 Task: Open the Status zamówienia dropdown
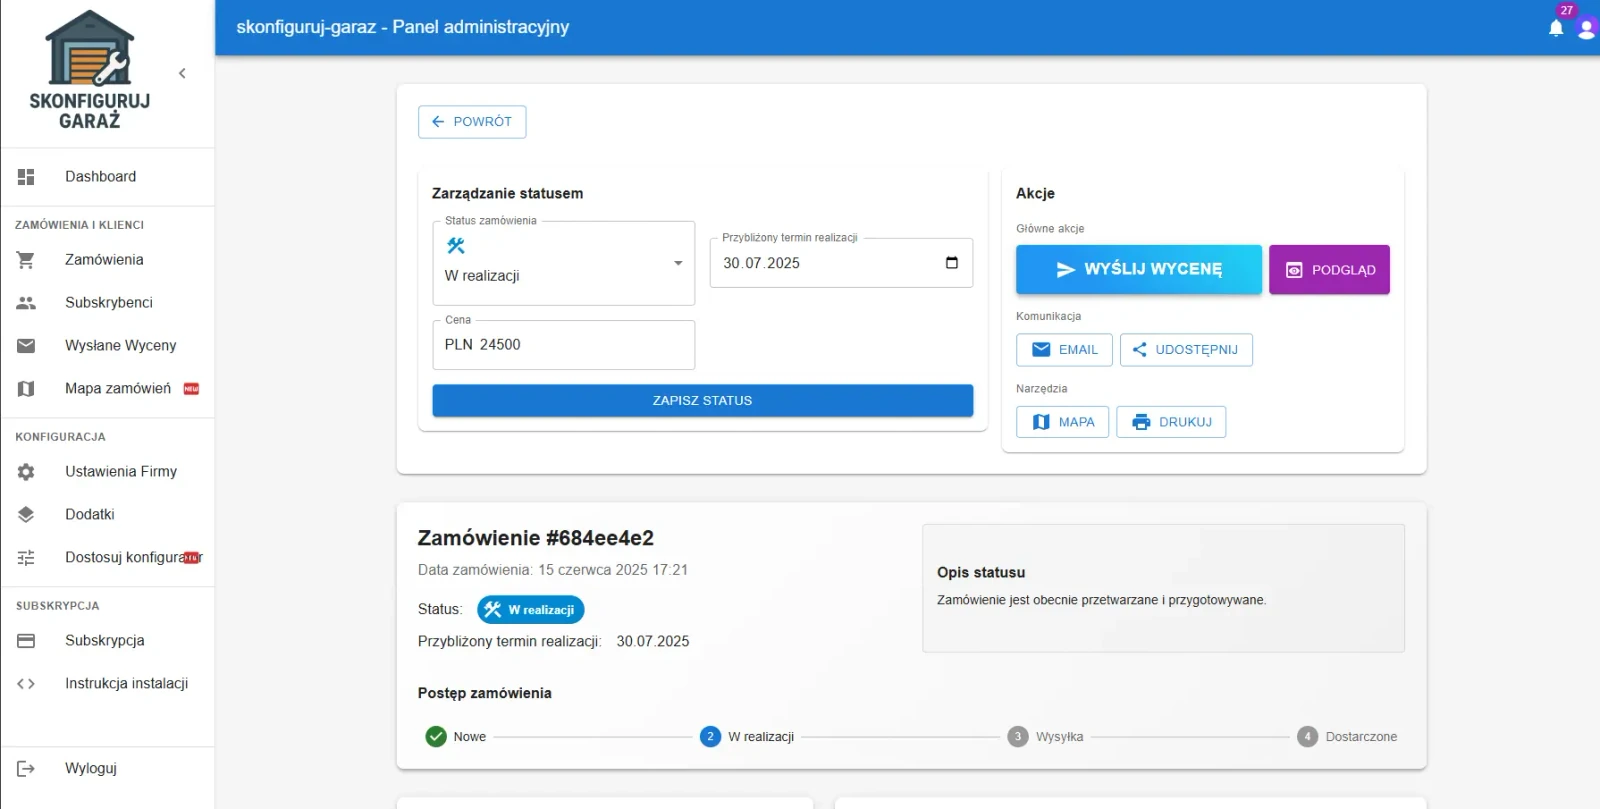click(x=564, y=263)
